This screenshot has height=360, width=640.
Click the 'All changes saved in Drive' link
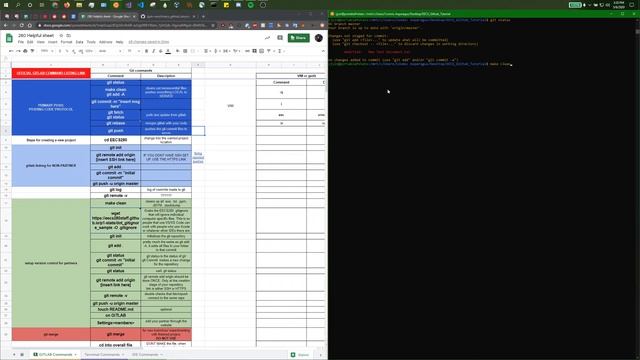click(149, 42)
